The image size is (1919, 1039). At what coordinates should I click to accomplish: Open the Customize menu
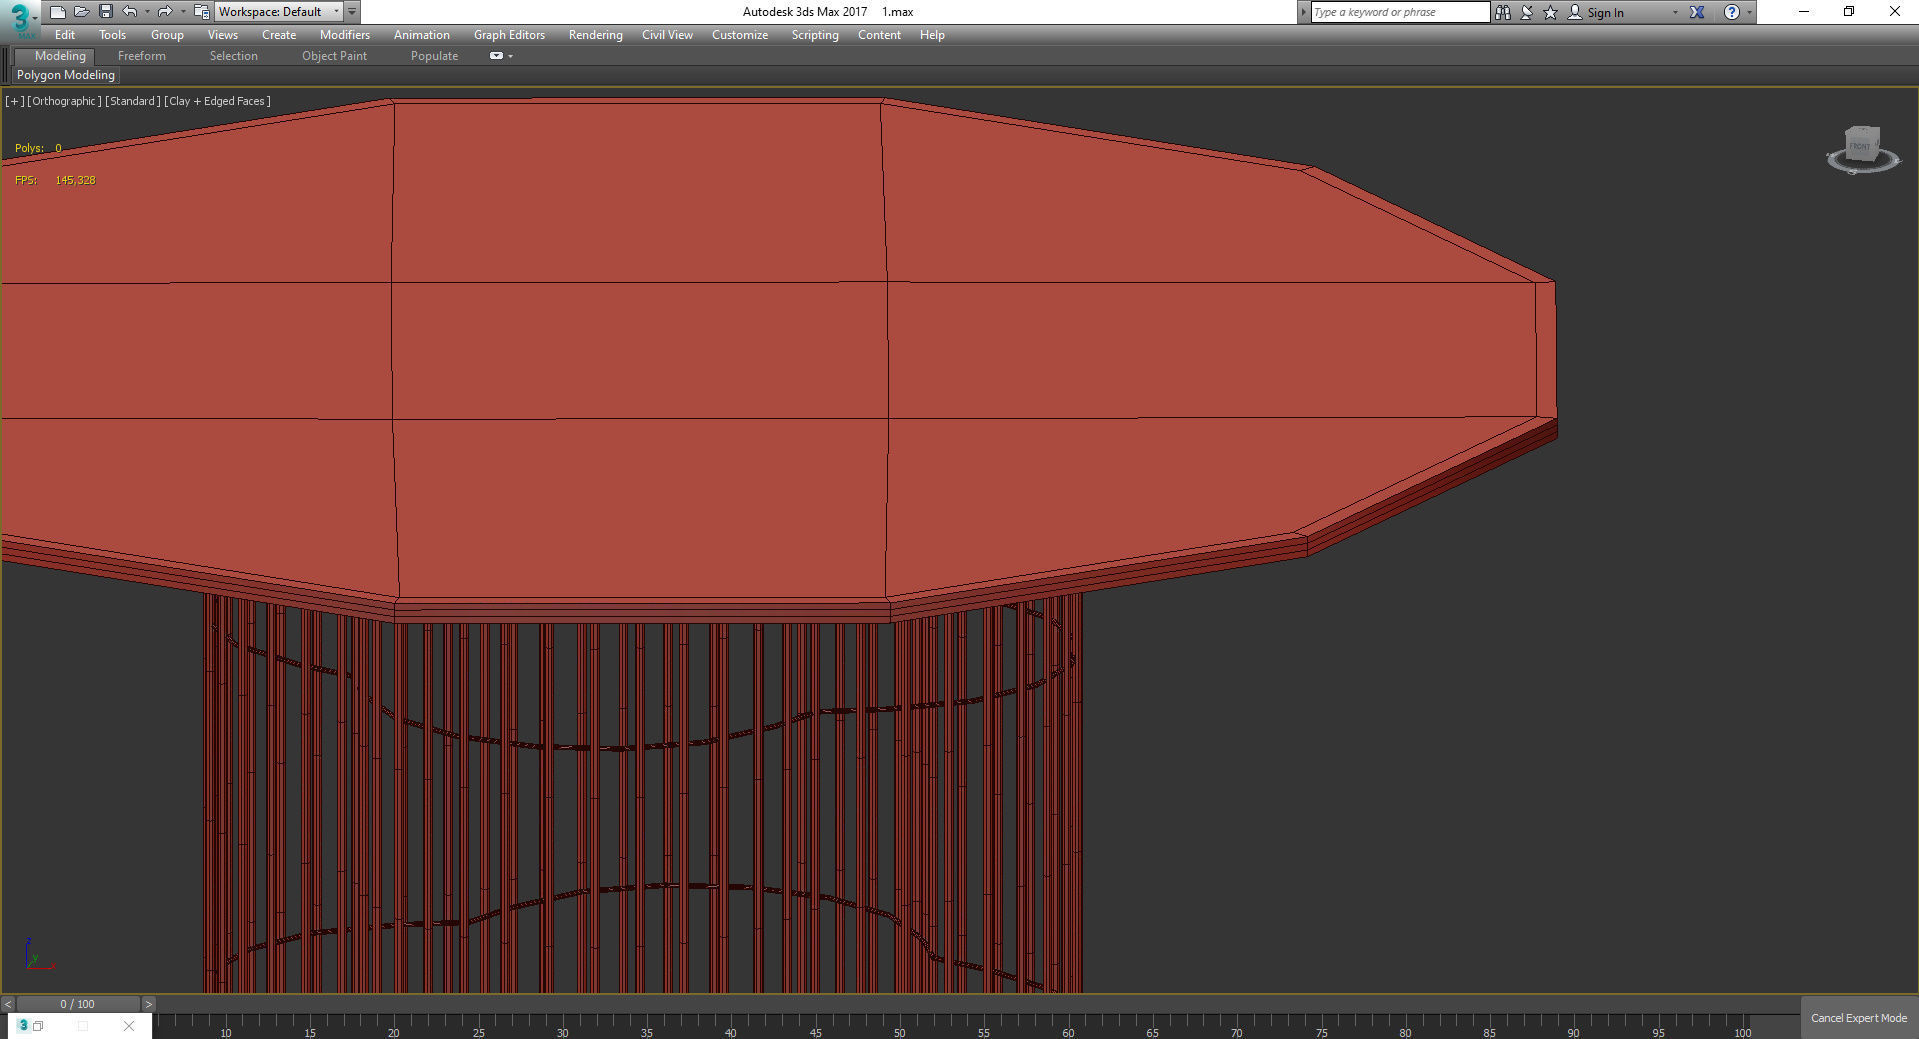click(740, 35)
